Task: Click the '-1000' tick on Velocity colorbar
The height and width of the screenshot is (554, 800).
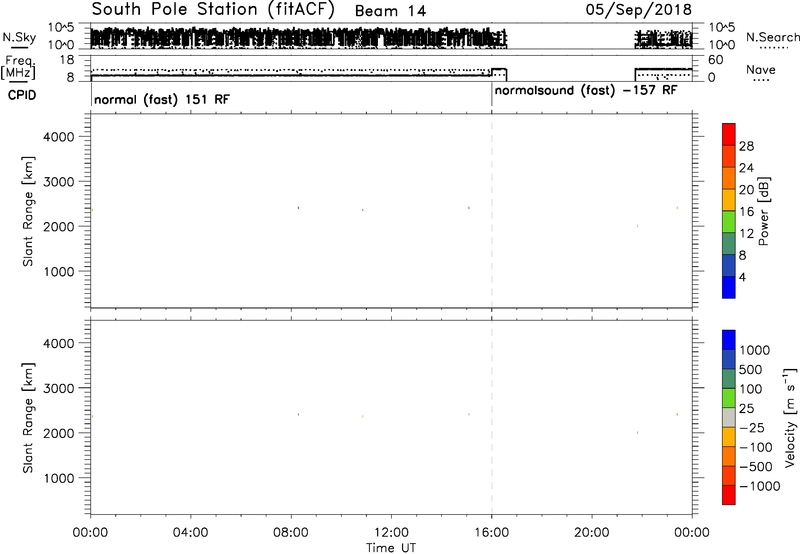Action: point(759,486)
